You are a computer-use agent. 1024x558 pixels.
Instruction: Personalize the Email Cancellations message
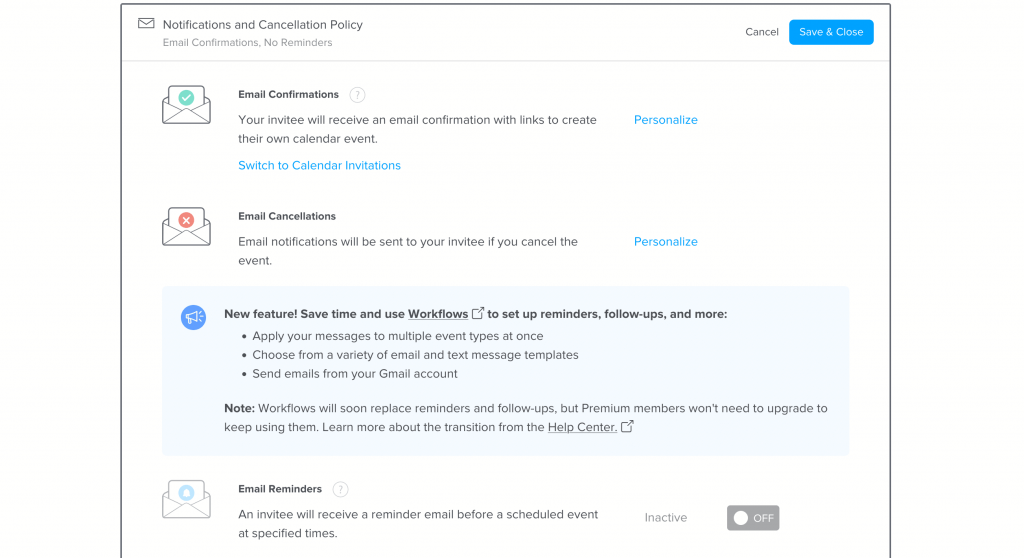pyautogui.click(x=665, y=242)
